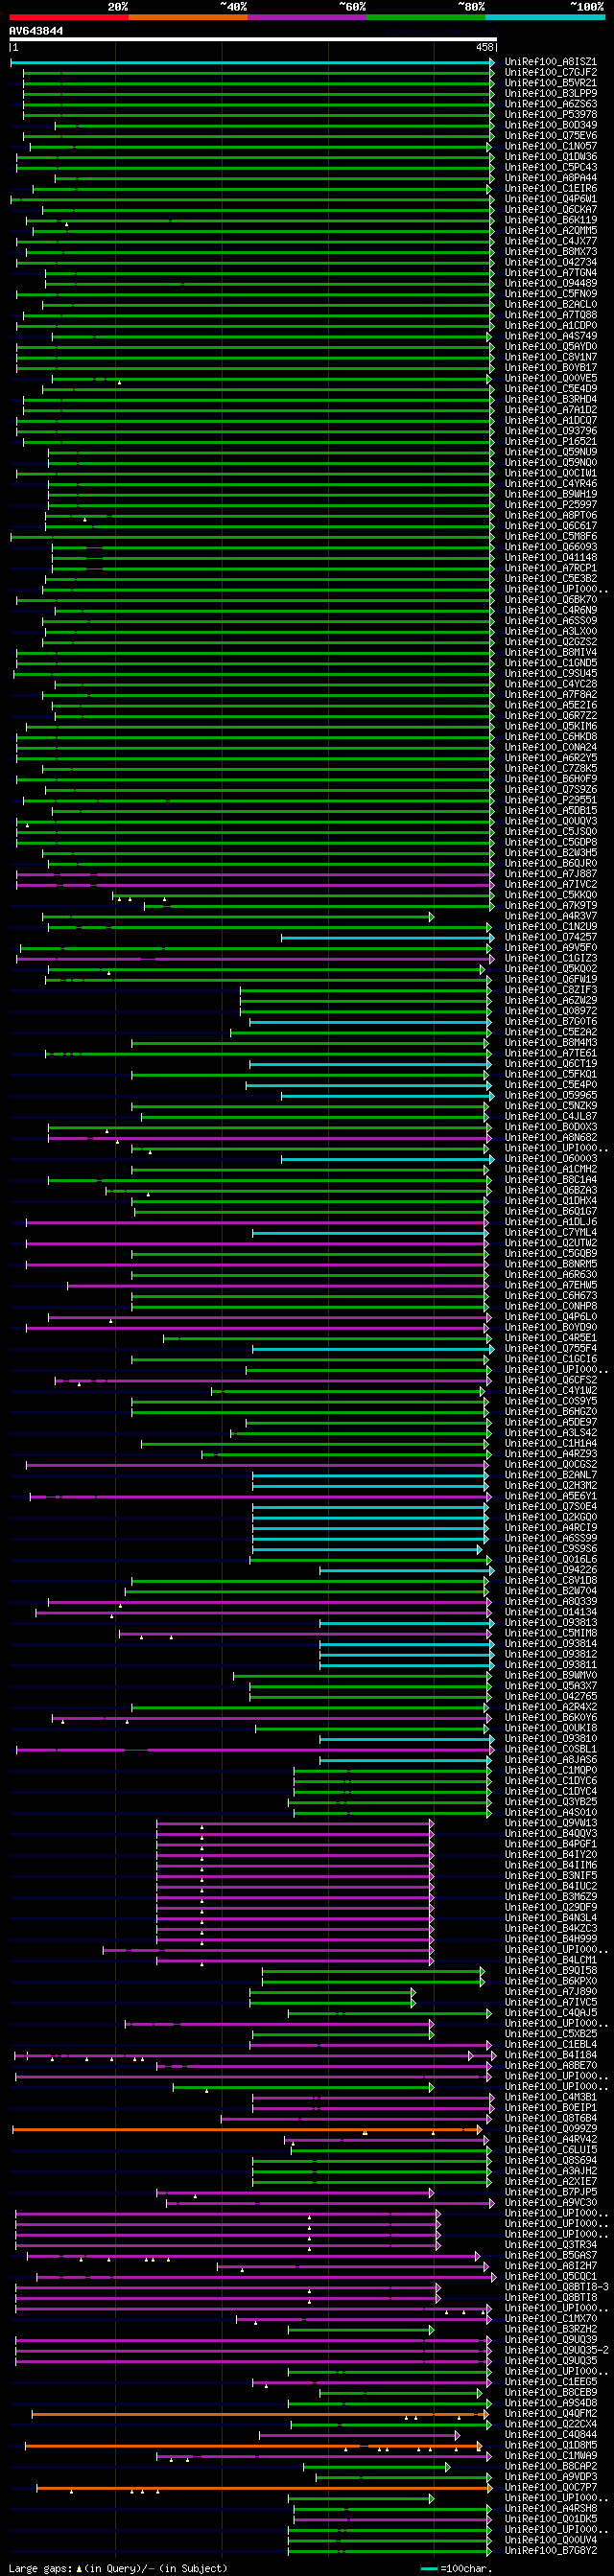This screenshot has height=2576, width=614.
Task: Open hit UniRef100_Q75EV6
Action: (551, 136)
